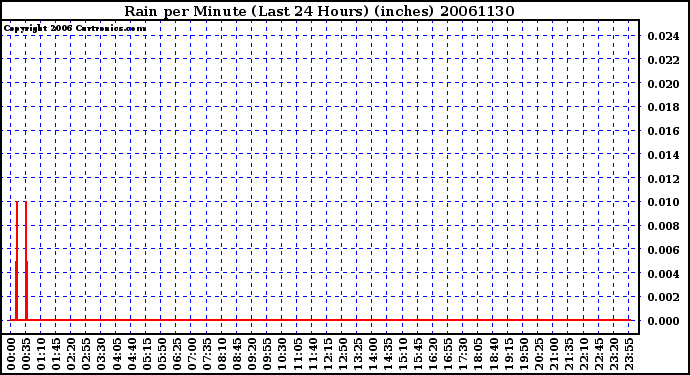The height and width of the screenshot is (375, 690).
Task: Click the 15:45 time axis label
Action: pos(418,354)
